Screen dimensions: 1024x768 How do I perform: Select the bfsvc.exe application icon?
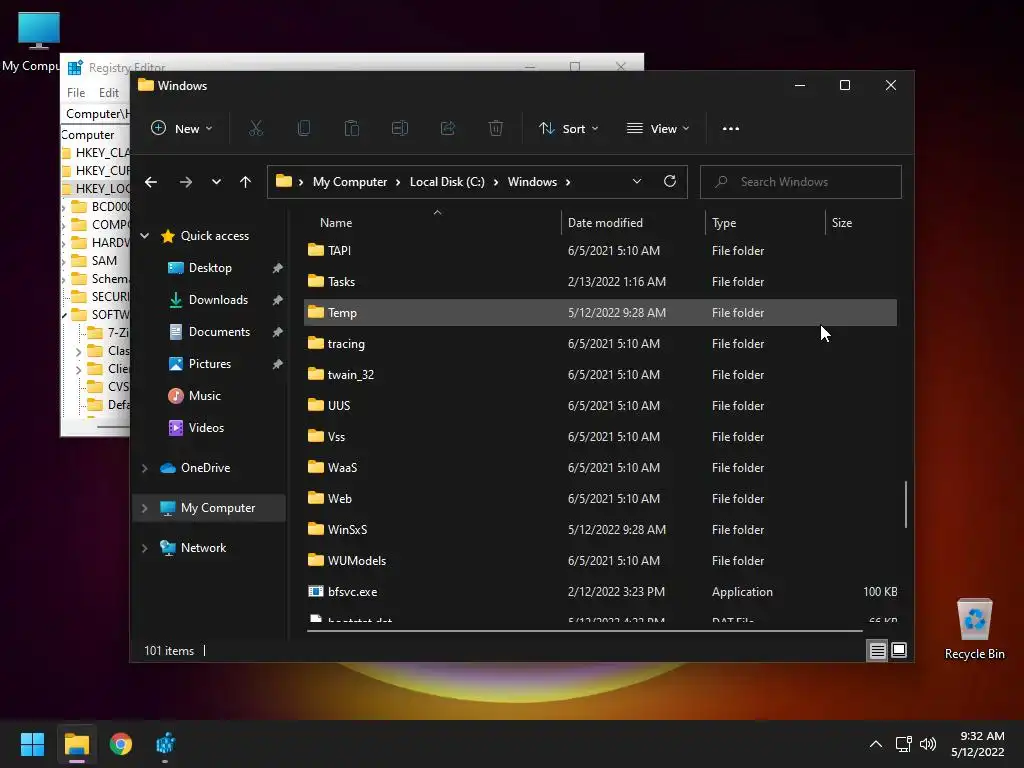click(316, 592)
